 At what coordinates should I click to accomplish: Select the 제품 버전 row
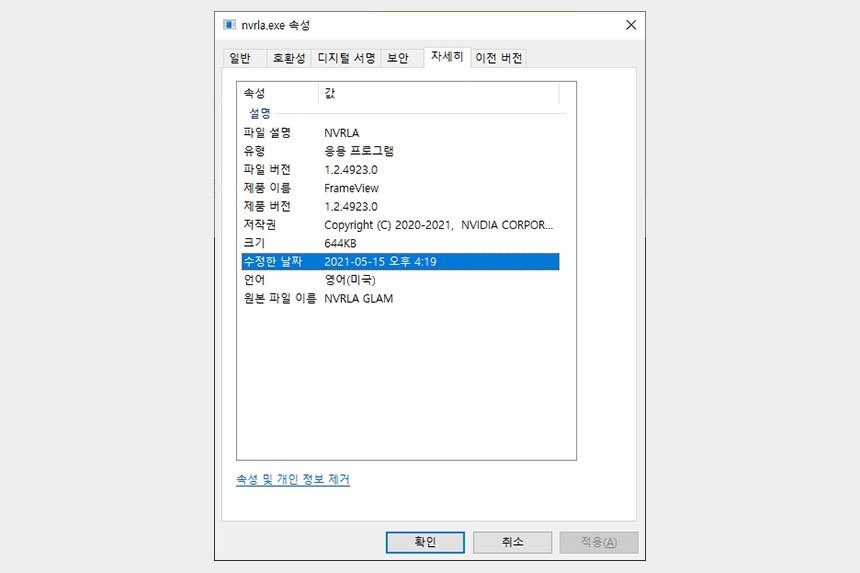400,207
